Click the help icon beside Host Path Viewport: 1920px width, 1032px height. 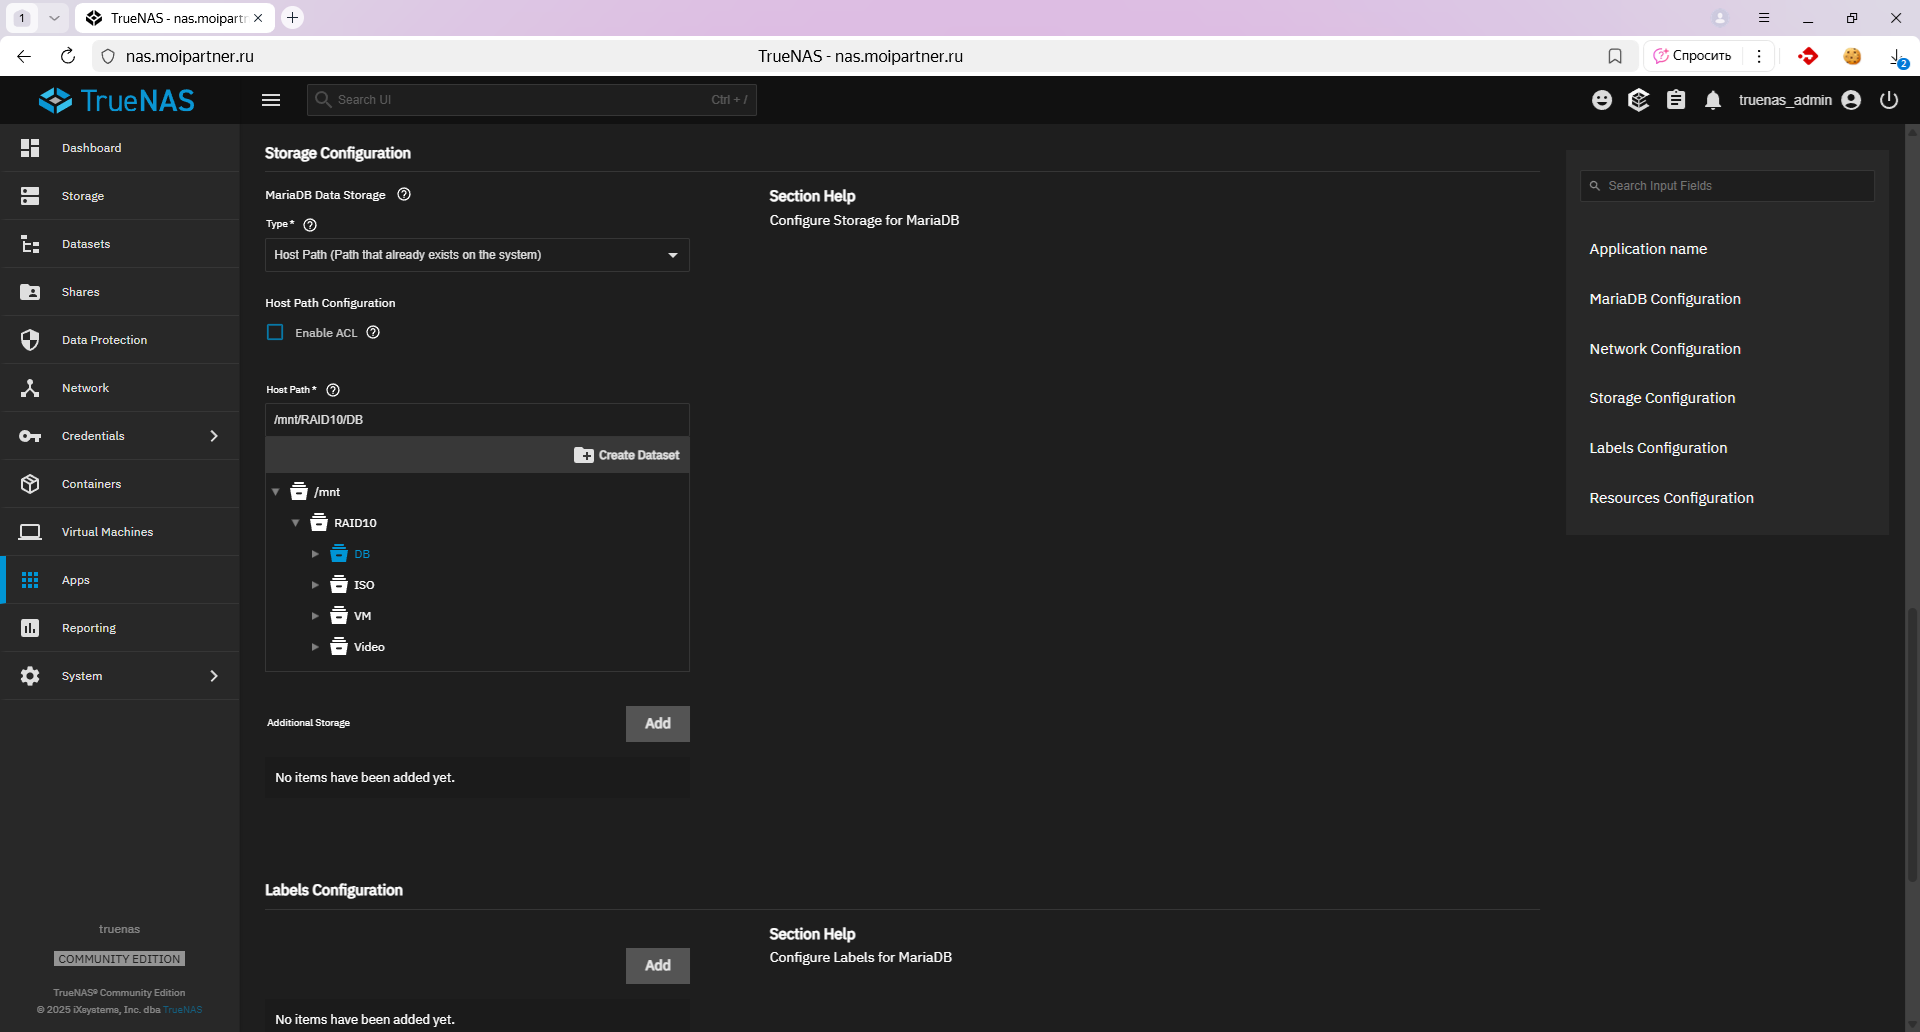333,390
